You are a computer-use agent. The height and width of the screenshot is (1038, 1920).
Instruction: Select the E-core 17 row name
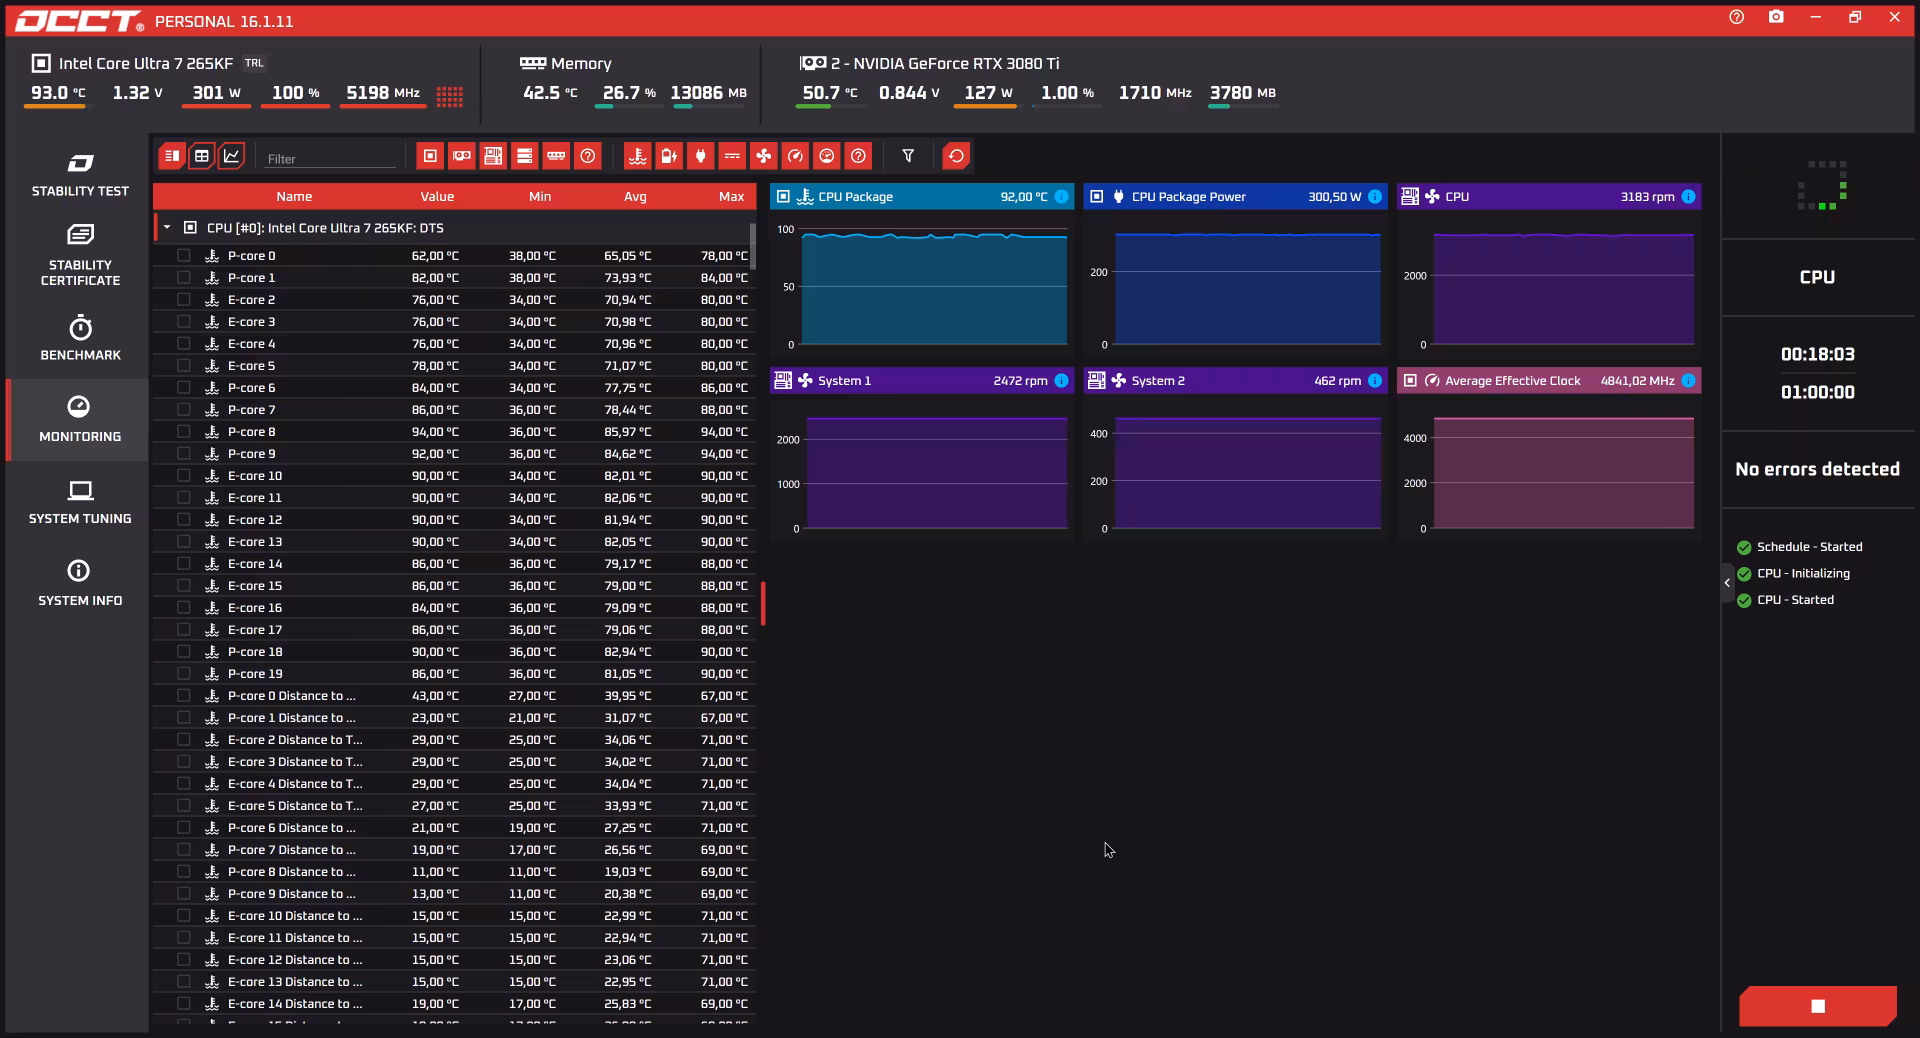[255, 630]
